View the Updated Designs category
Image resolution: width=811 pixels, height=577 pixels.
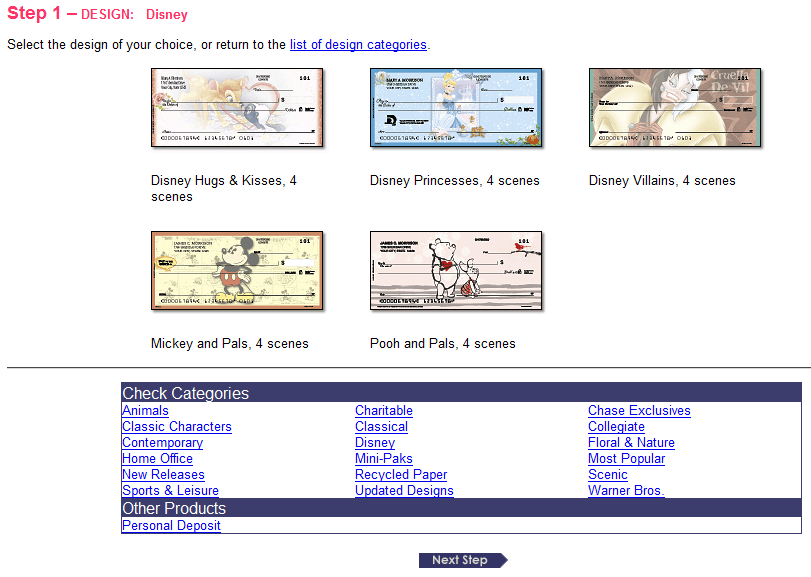pyautogui.click(x=404, y=491)
